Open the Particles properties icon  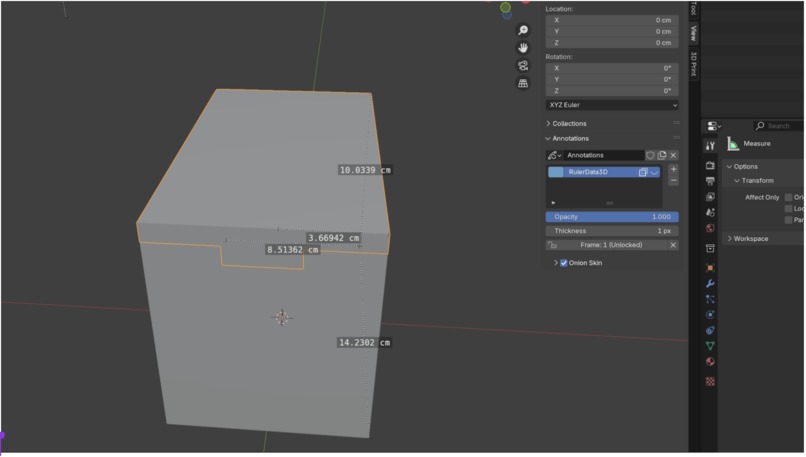(x=710, y=299)
